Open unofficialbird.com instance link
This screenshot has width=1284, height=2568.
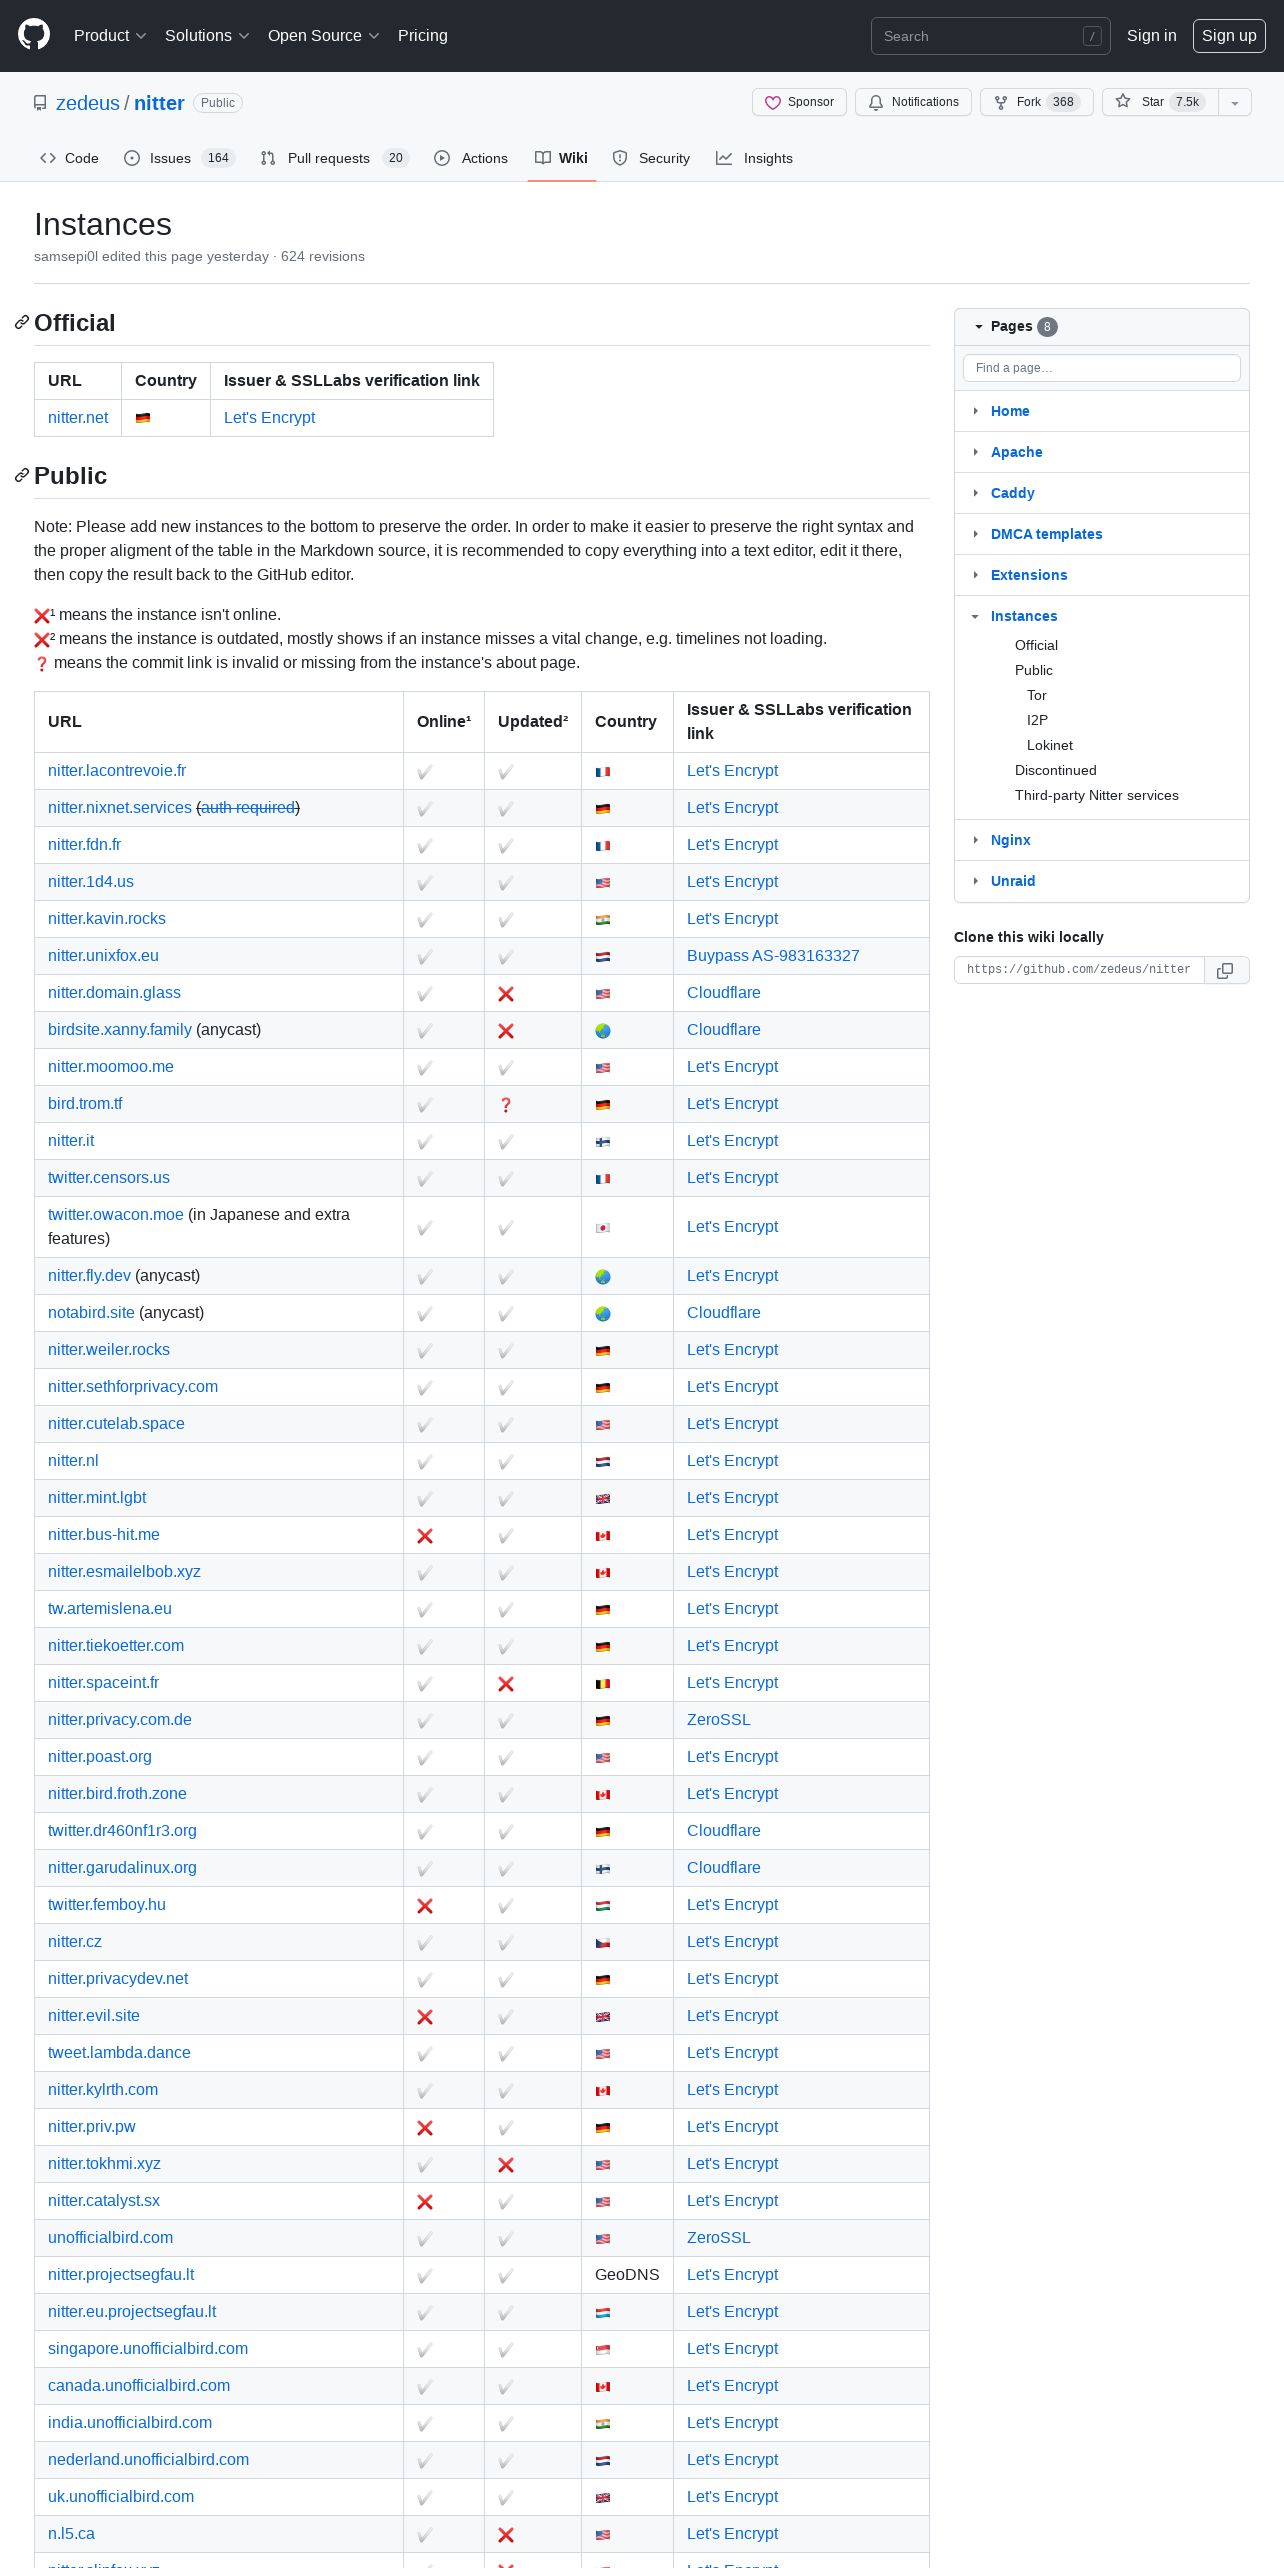111,2238
